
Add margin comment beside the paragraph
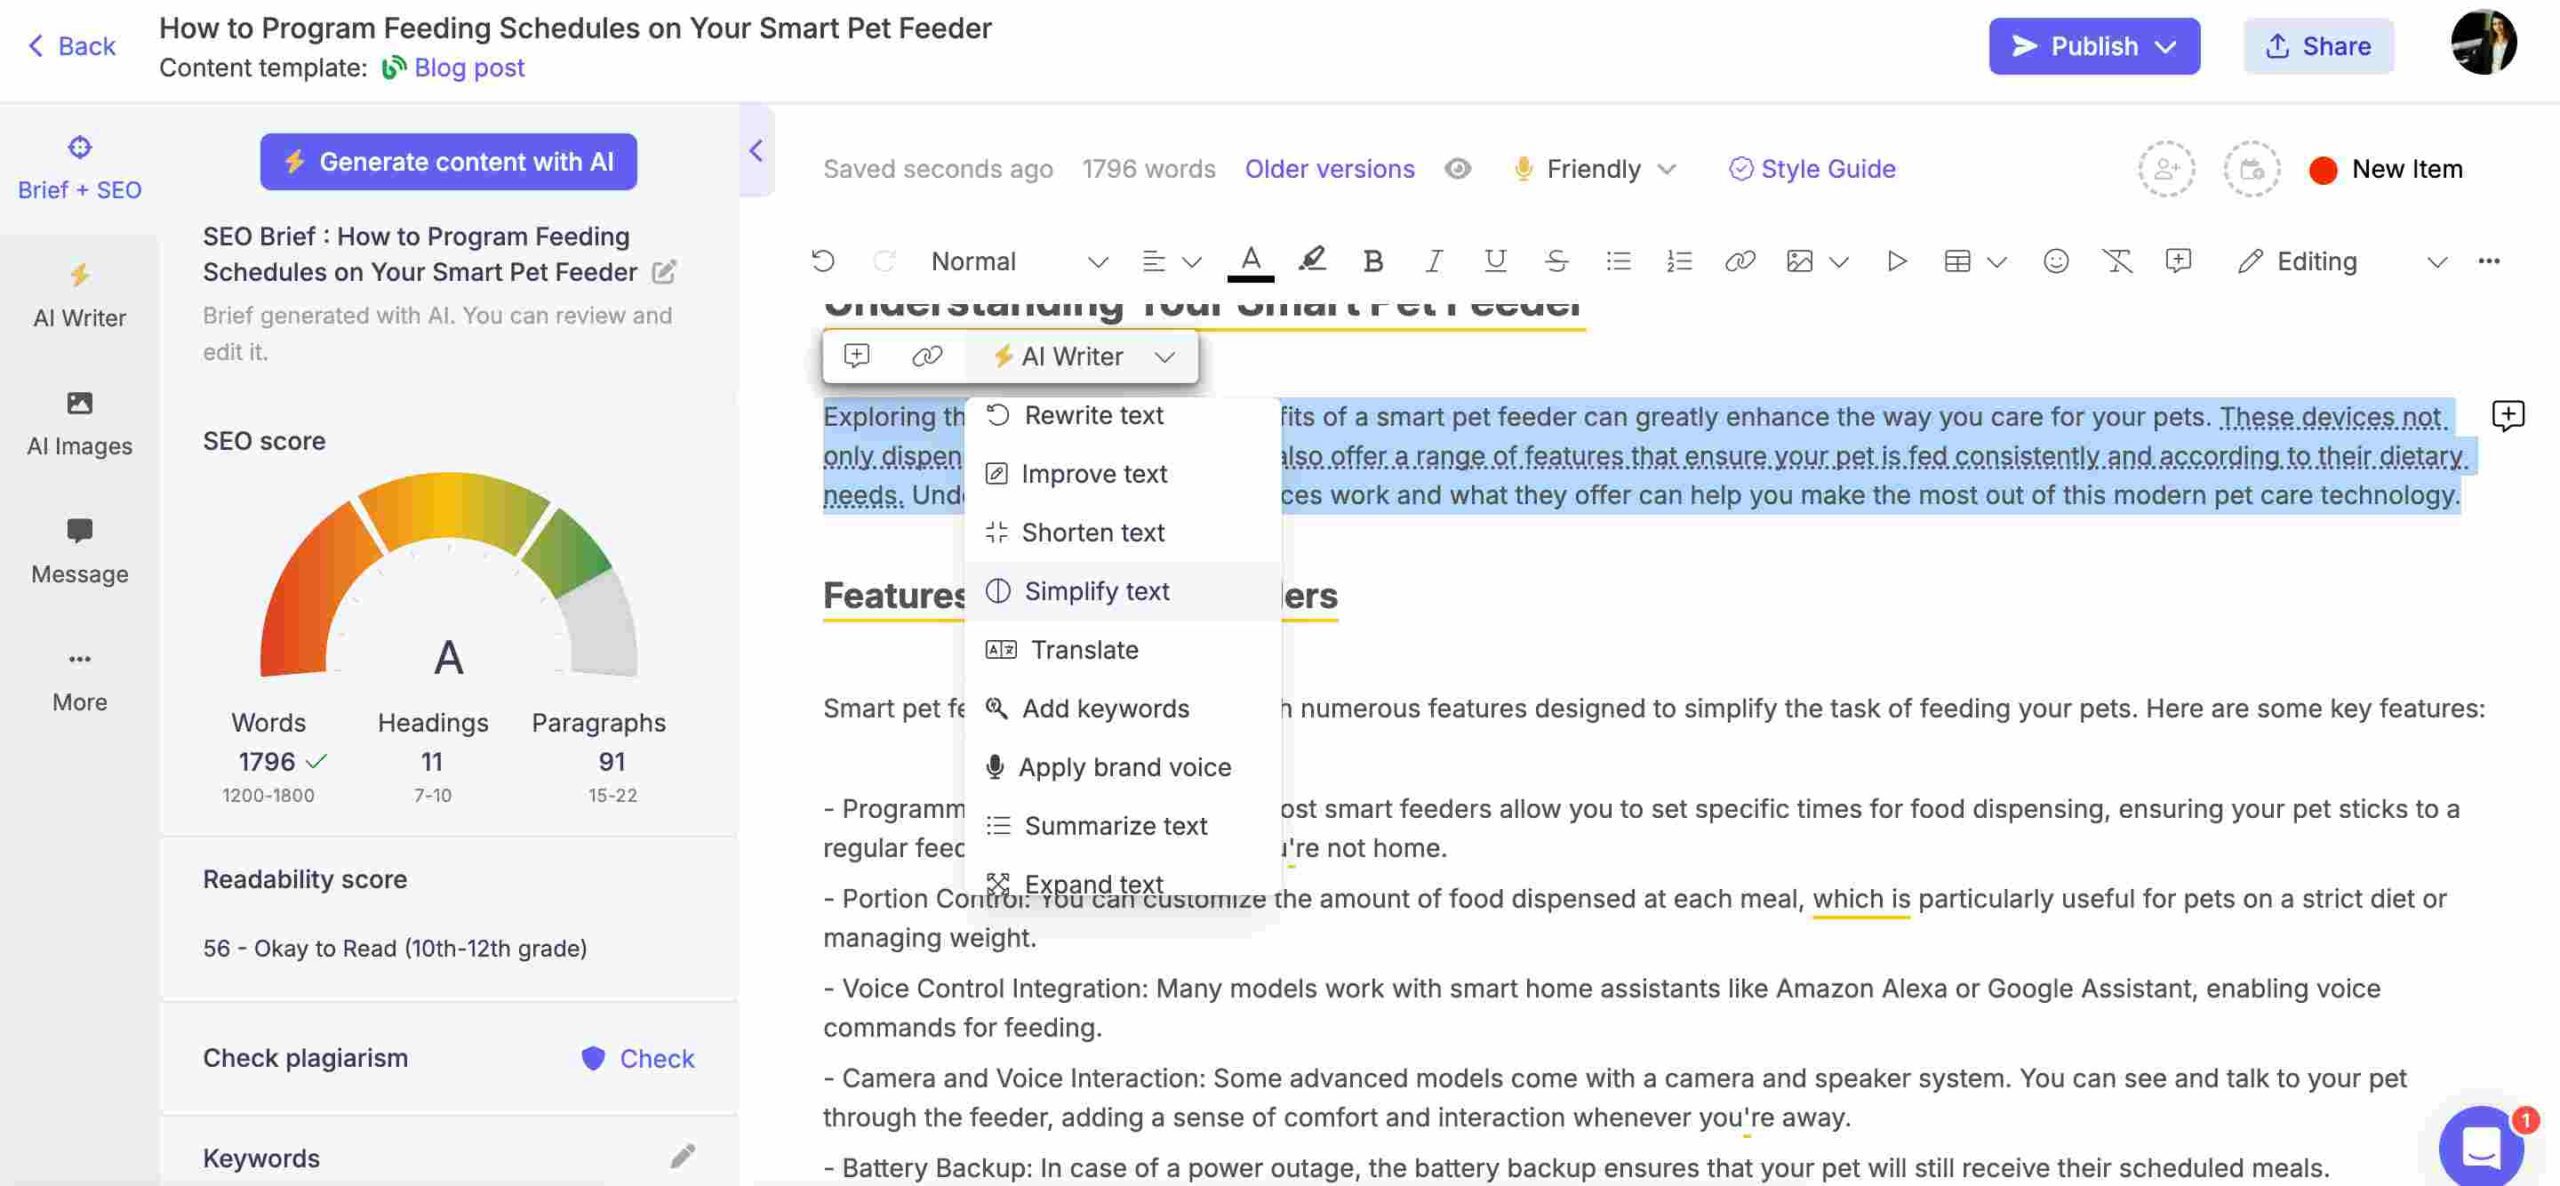tap(2507, 415)
